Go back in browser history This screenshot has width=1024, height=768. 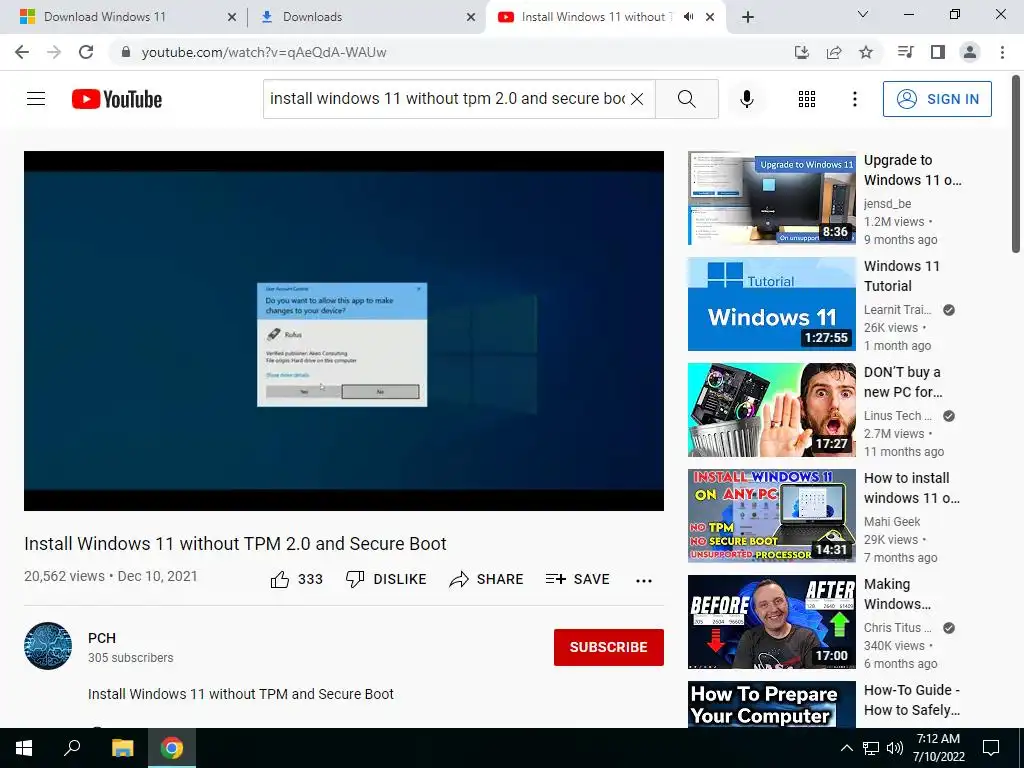click(22, 52)
